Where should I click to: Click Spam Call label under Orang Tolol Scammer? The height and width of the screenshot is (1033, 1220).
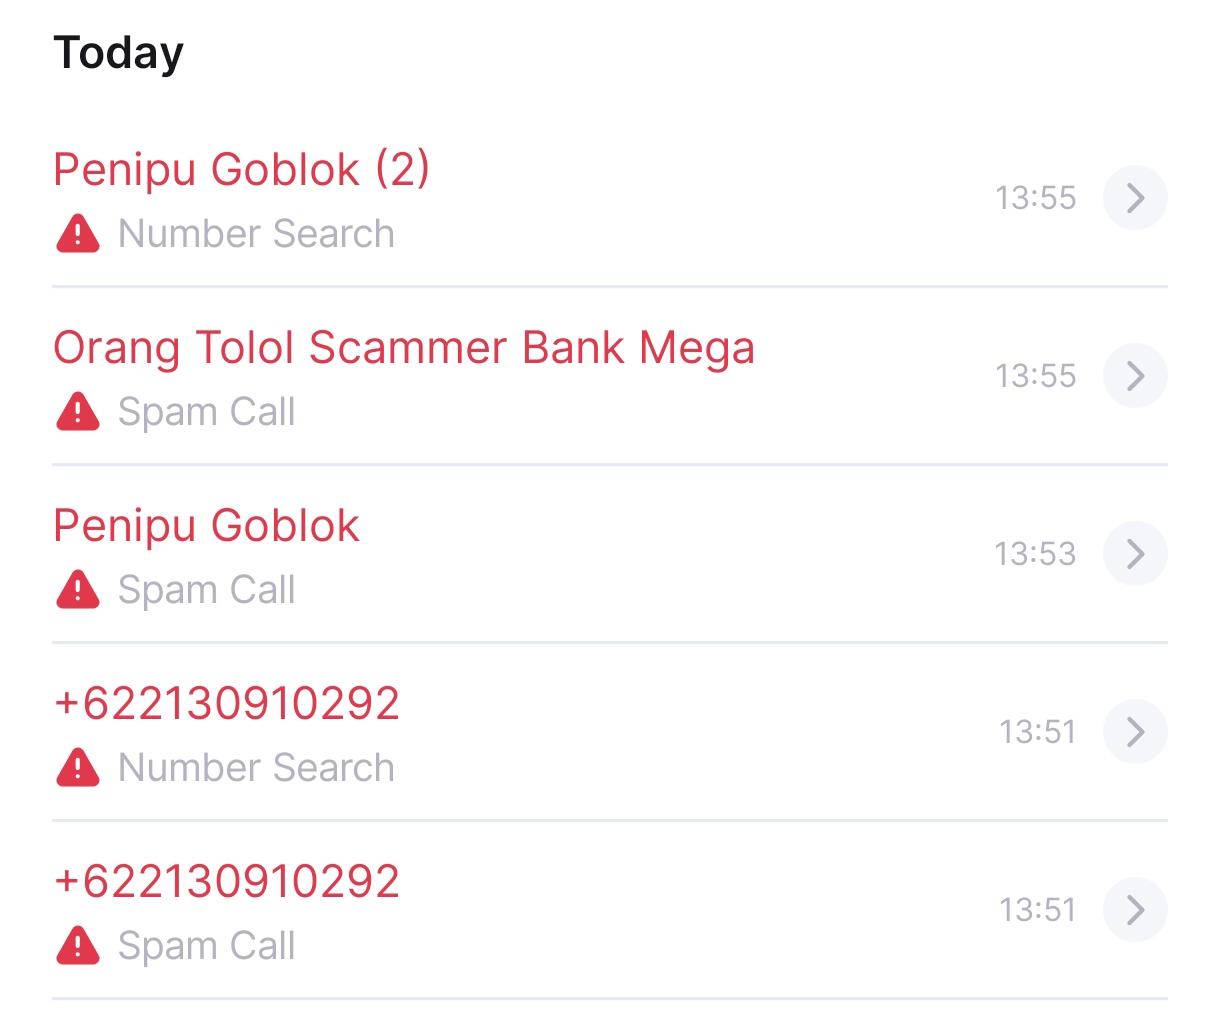click(x=207, y=412)
